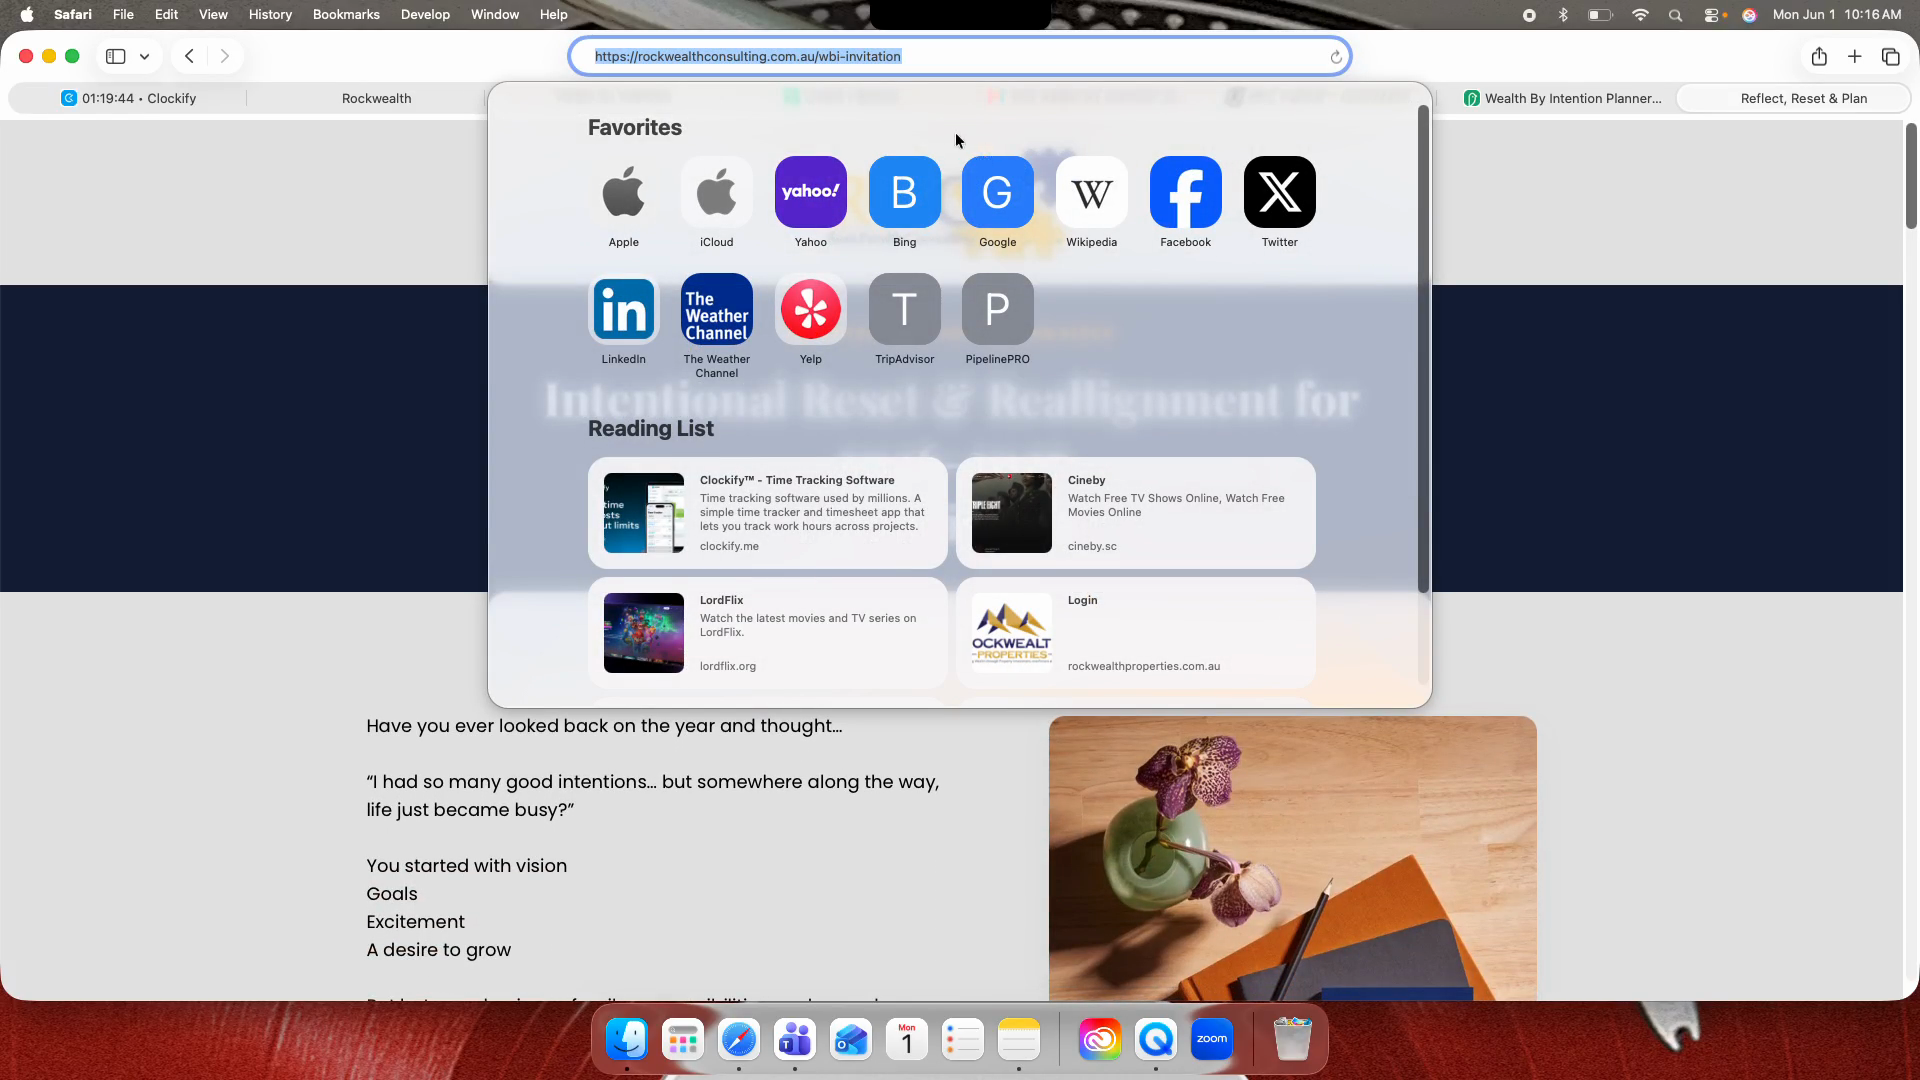This screenshot has width=1920, height=1080.
Task: Click the Bluetooth menu bar icon
Action: point(1563,15)
